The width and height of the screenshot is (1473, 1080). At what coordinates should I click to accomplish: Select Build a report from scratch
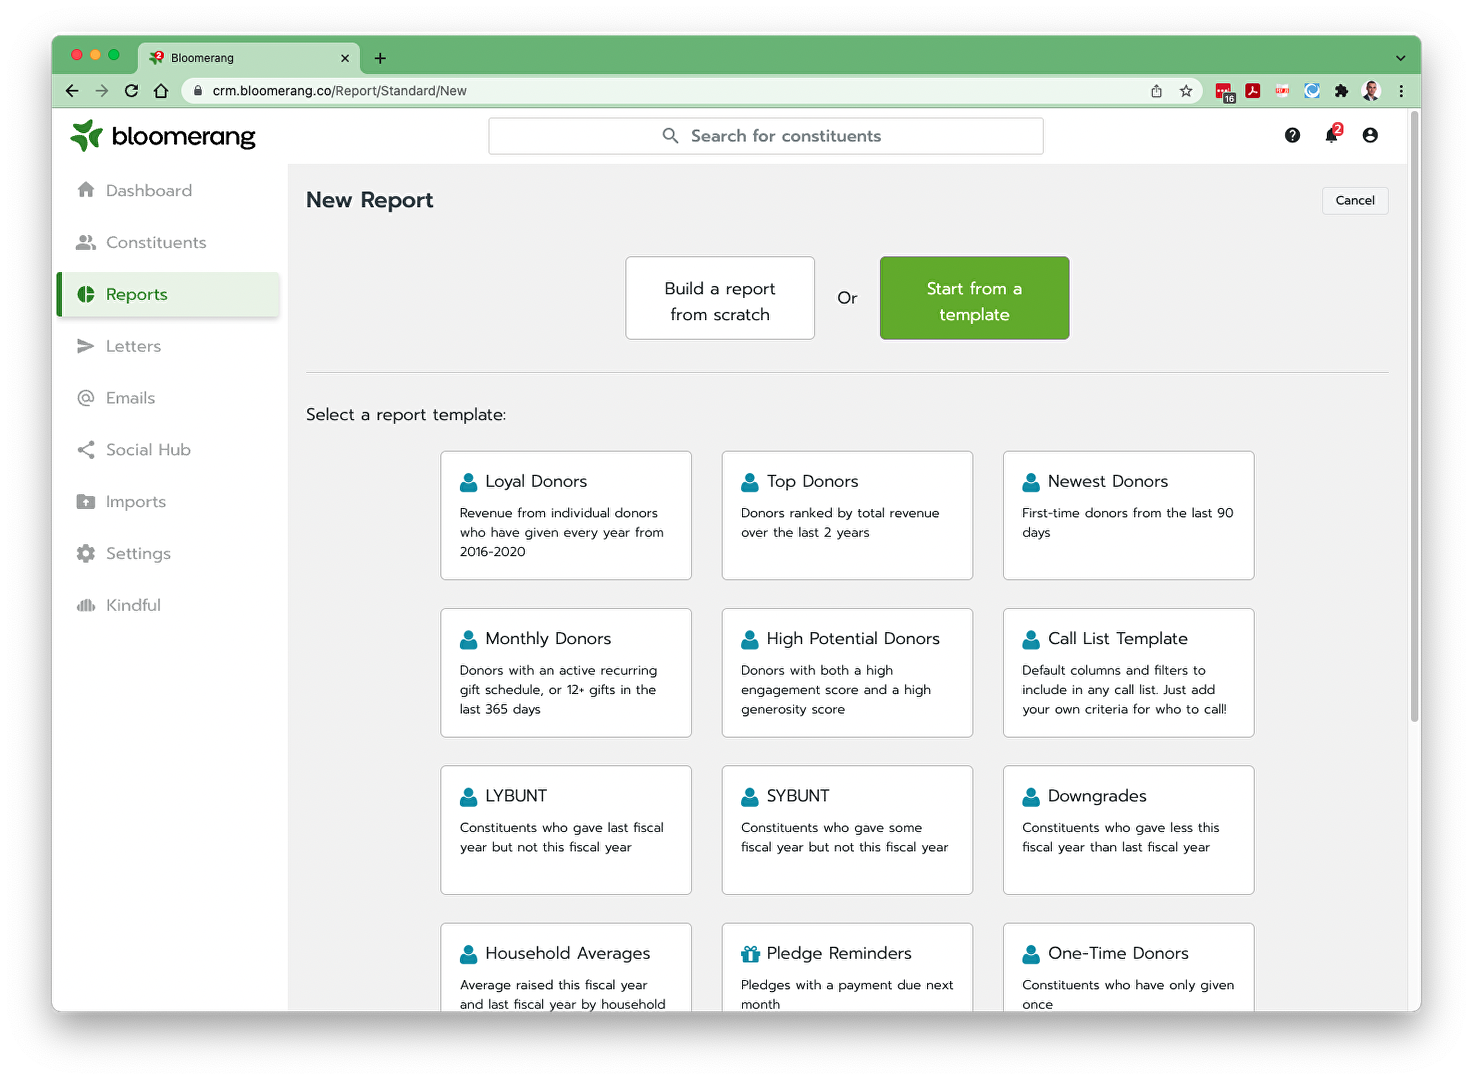click(x=720, y=298)
